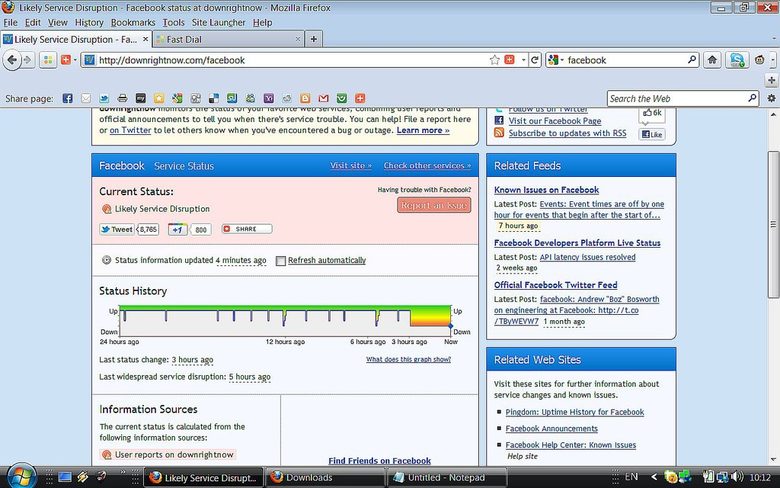Click the Google +1 button
Viewport: 780px width, 488px height.
click(x=177, y=229)
